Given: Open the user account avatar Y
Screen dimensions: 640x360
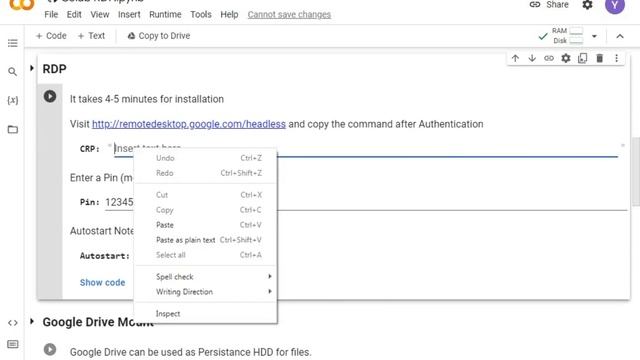Looking at the screenshot, I should (615, 5).
